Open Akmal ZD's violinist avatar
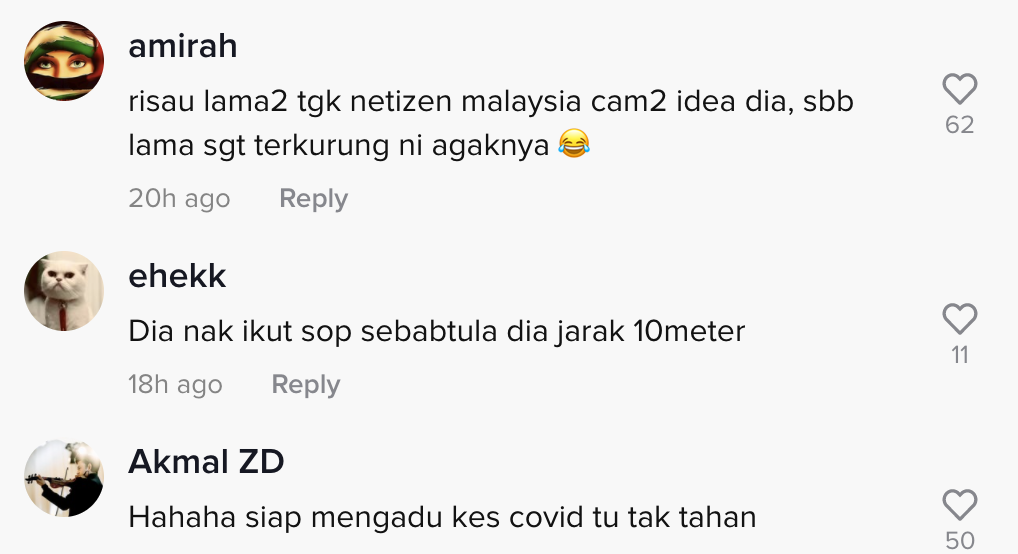Screen dimensions: 1018x554 click(x=64, y=478)
